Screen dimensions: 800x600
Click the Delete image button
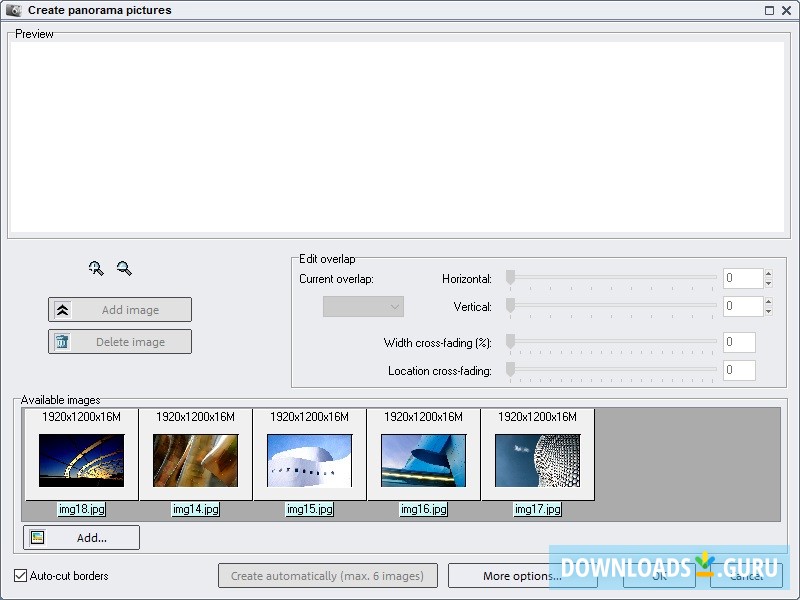[120, 342]
